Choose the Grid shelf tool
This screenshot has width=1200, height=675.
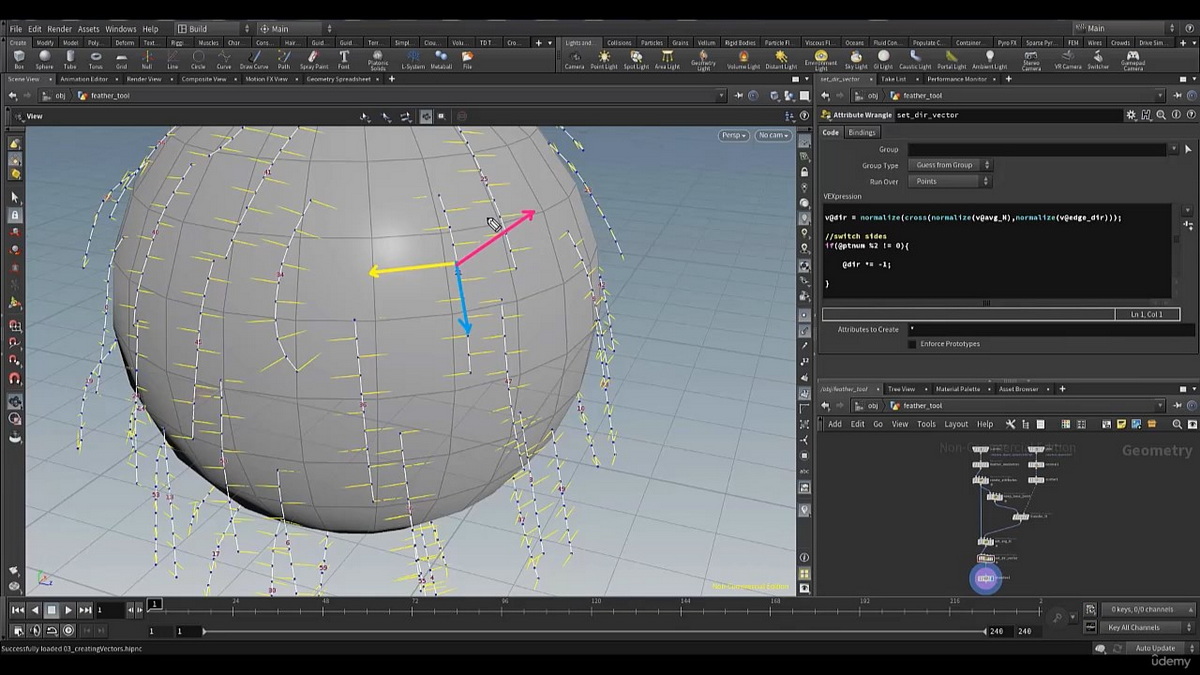pyautogui.click(x=121, y=59)
